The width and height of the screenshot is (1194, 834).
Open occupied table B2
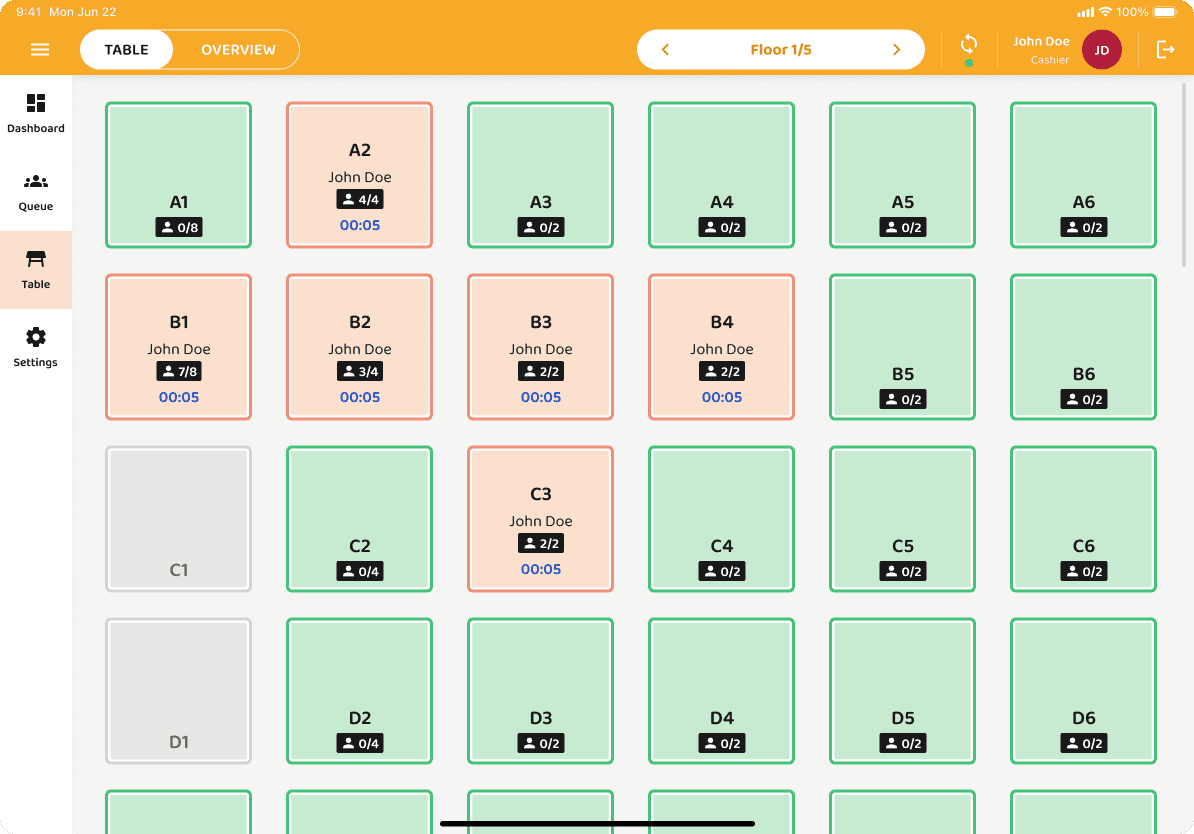click(359, 347)
